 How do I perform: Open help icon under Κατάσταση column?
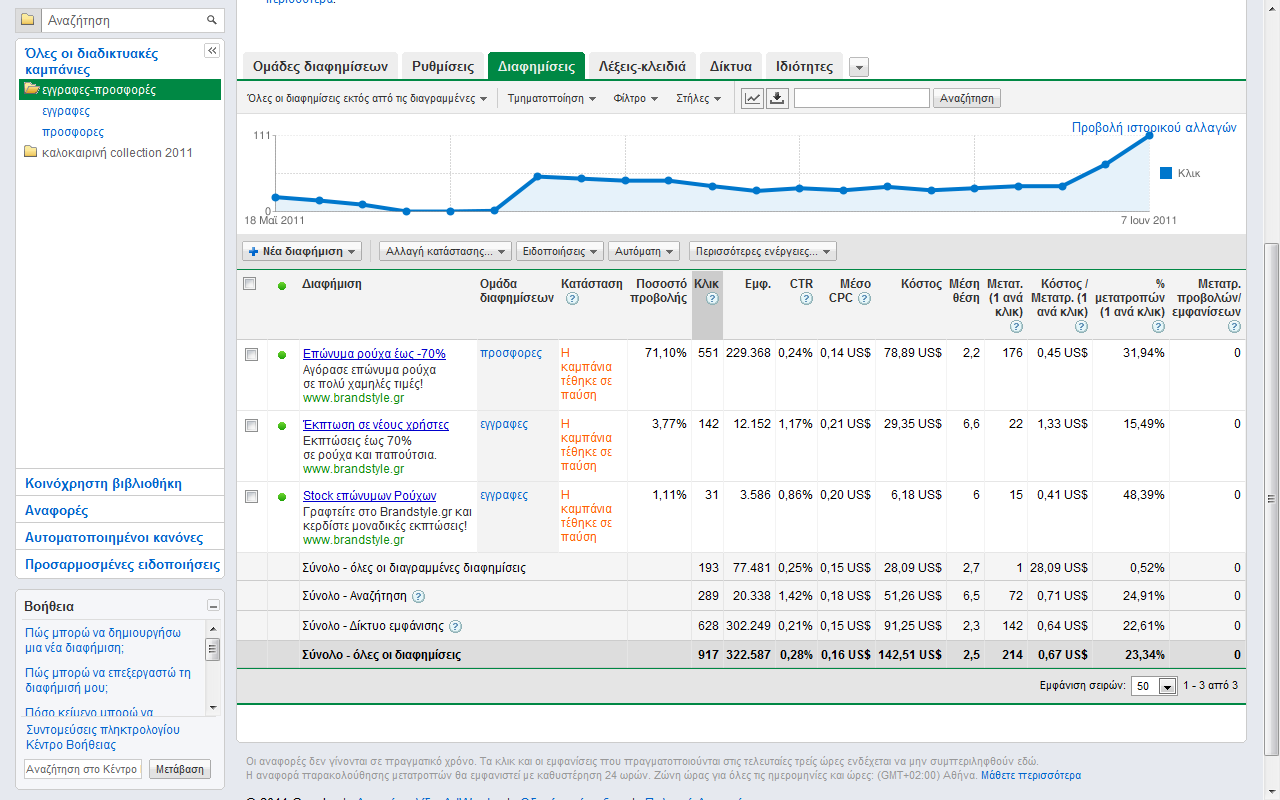tap(572, 298)
